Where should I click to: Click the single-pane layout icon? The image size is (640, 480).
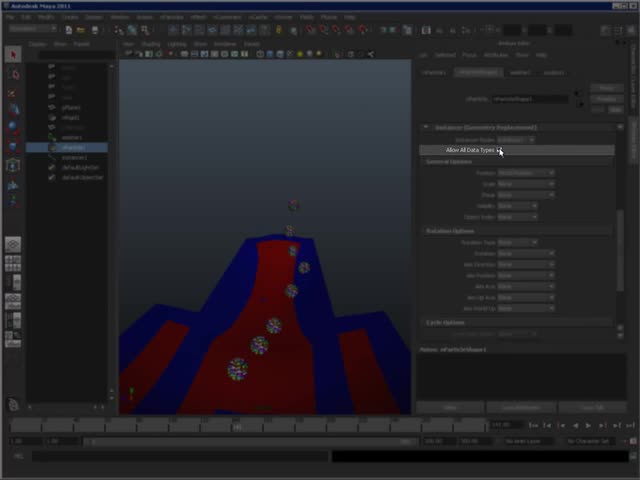pos(13,244)
